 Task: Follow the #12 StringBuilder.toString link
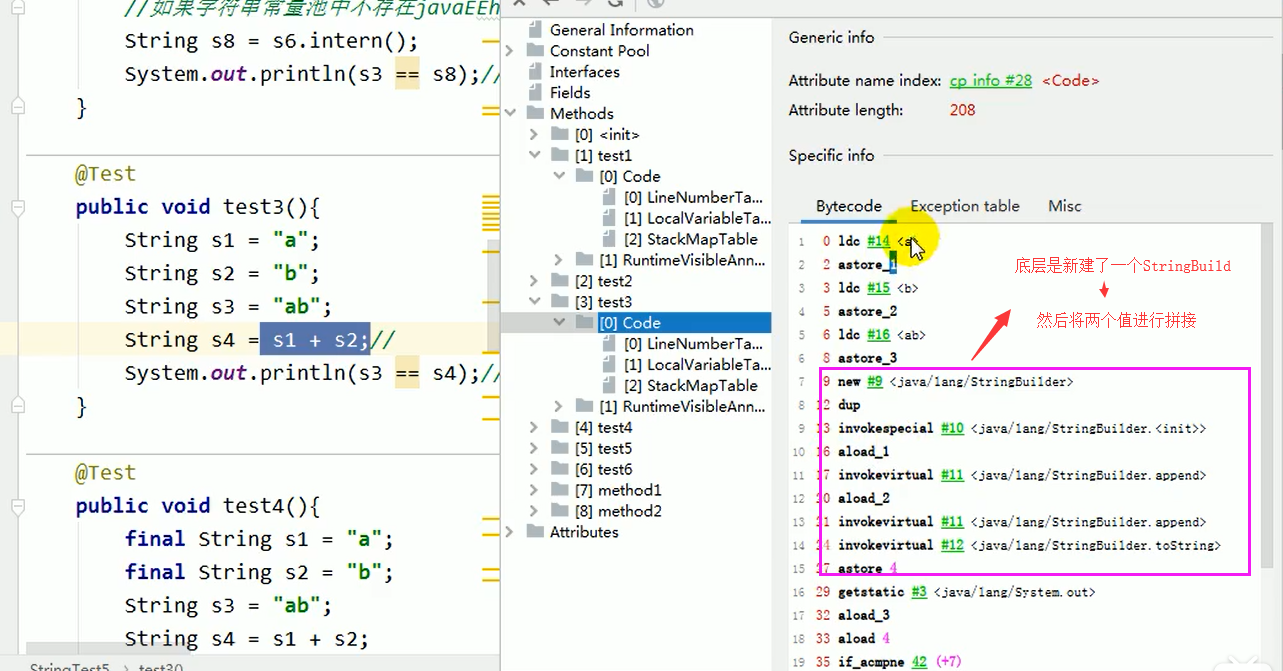[x=952, y=546]
